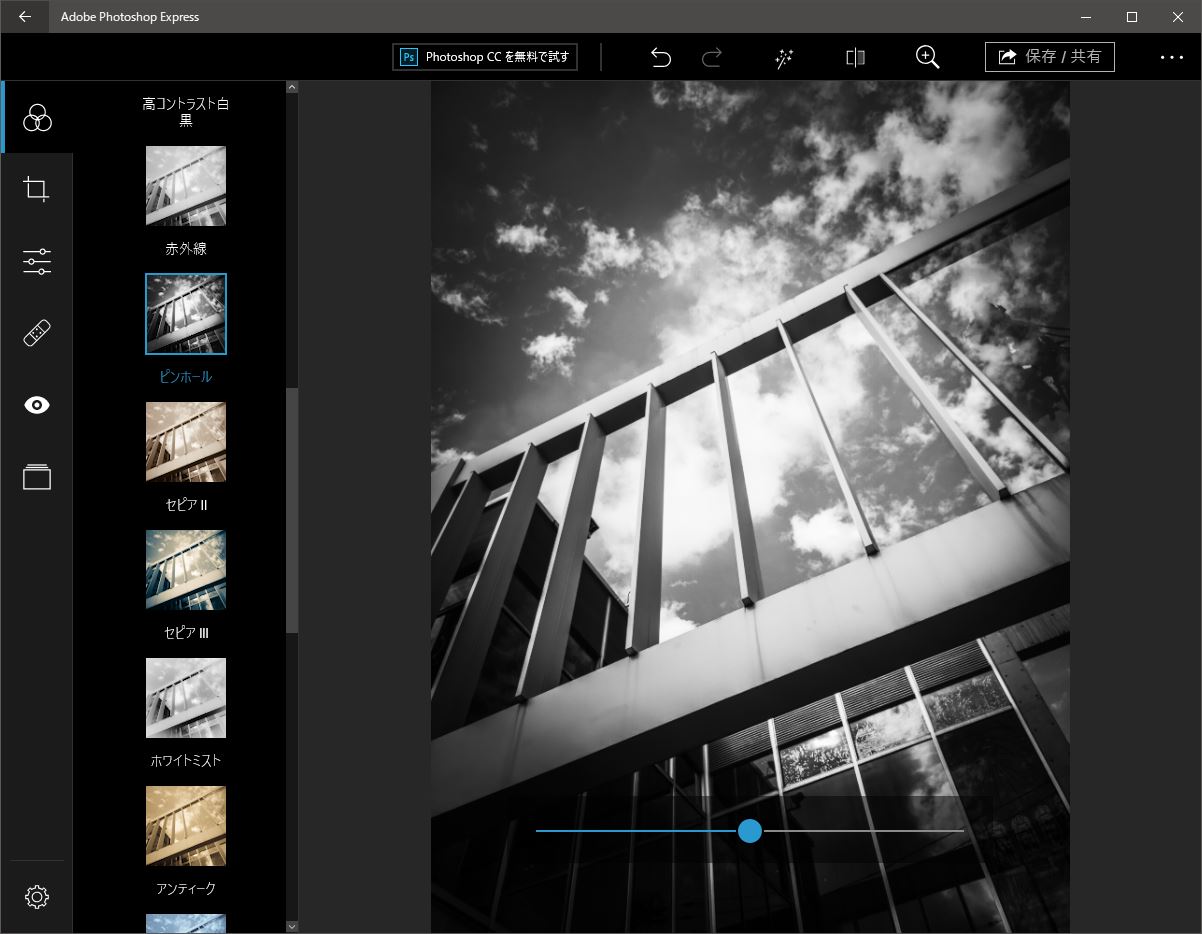
Task: Click the slider track right of handle
Action: click(x=863, y=831)
